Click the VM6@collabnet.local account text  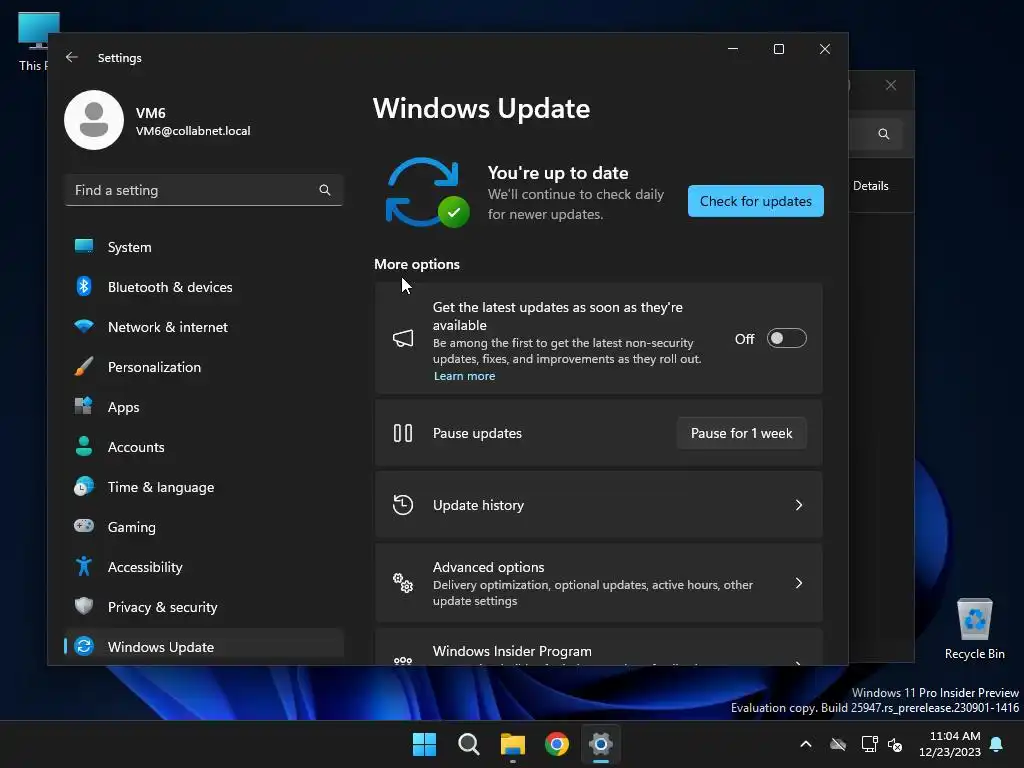[193, 131]
